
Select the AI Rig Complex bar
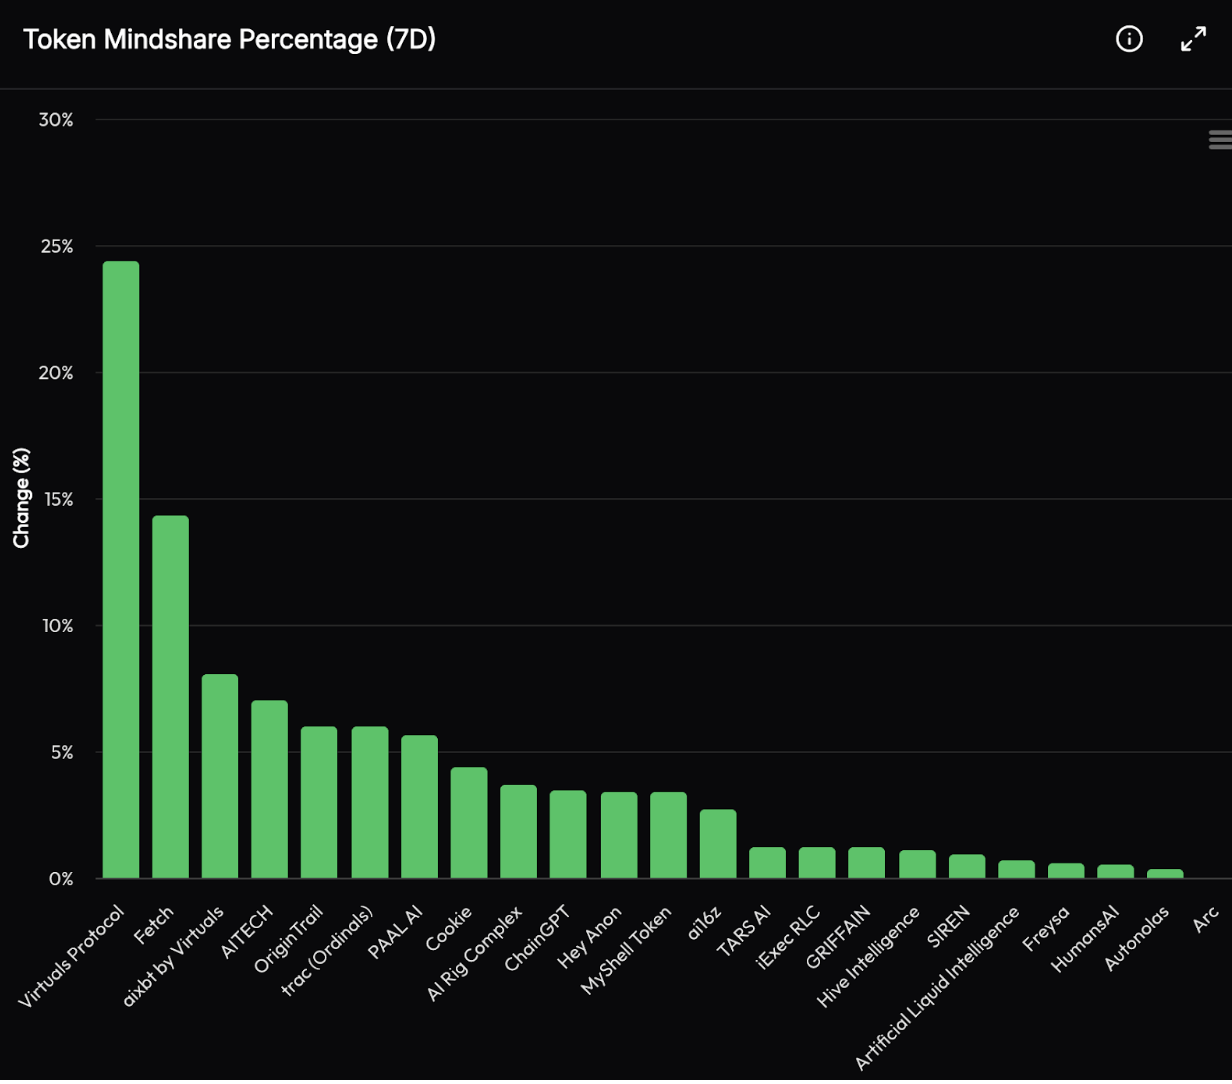518,832
